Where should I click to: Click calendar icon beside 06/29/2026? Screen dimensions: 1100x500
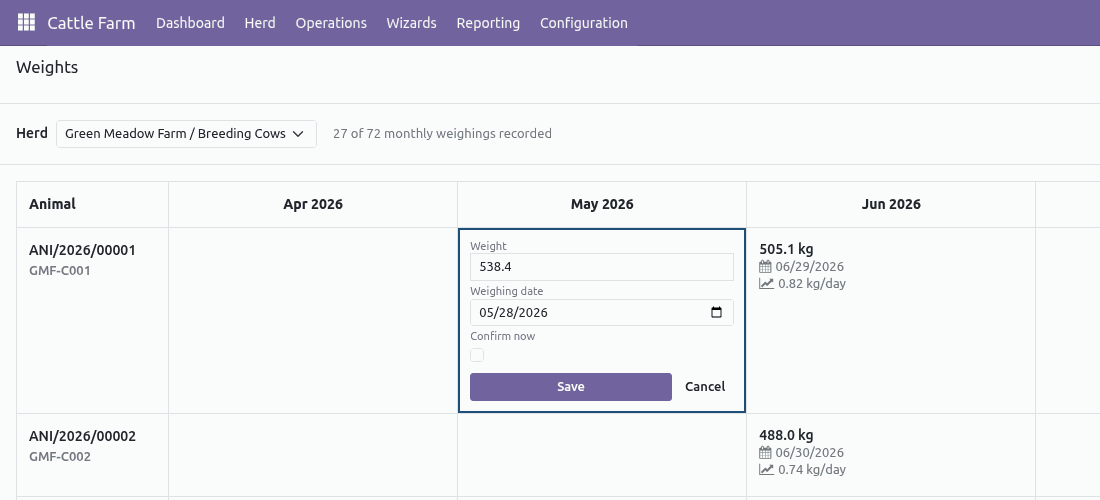click(765, 266)
